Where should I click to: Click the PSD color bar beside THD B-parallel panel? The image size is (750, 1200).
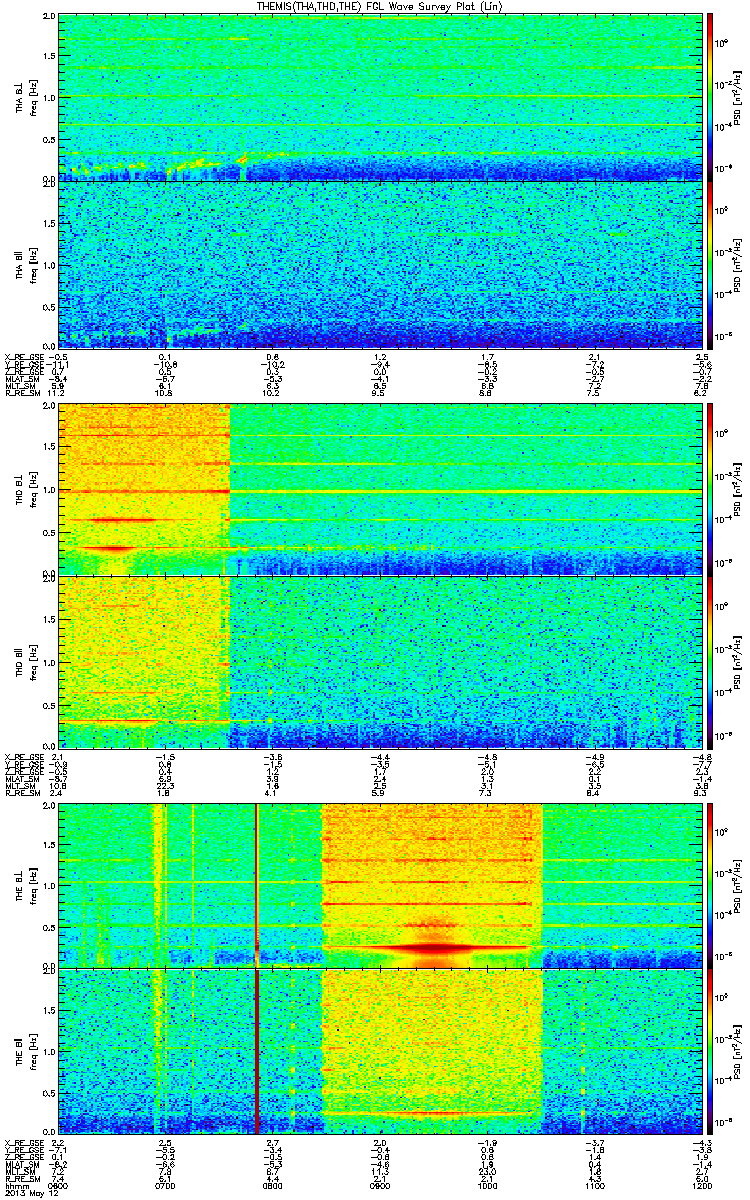coord(711,660)
